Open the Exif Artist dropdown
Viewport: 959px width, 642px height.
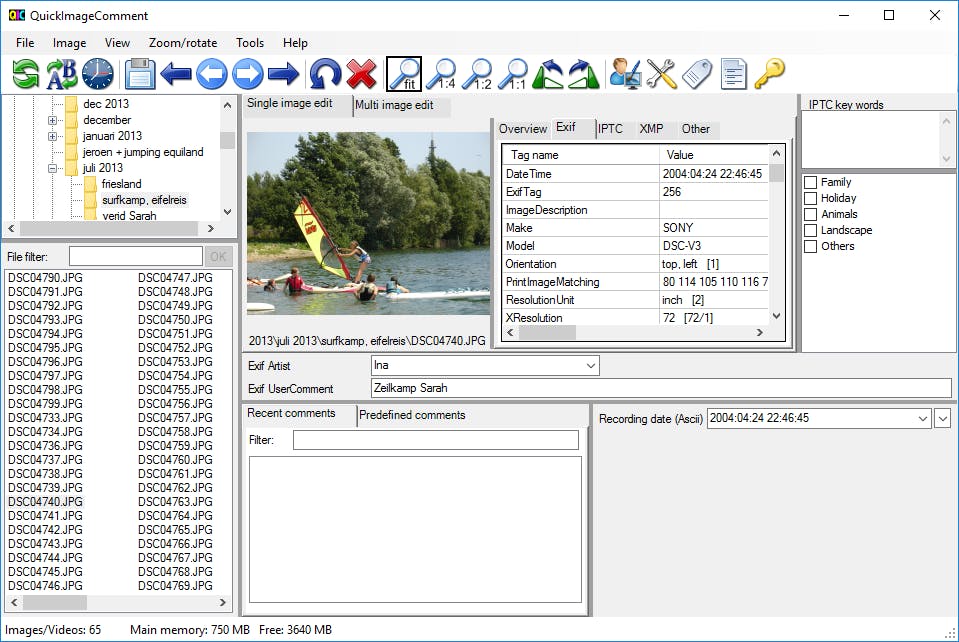tap(590, 366)
